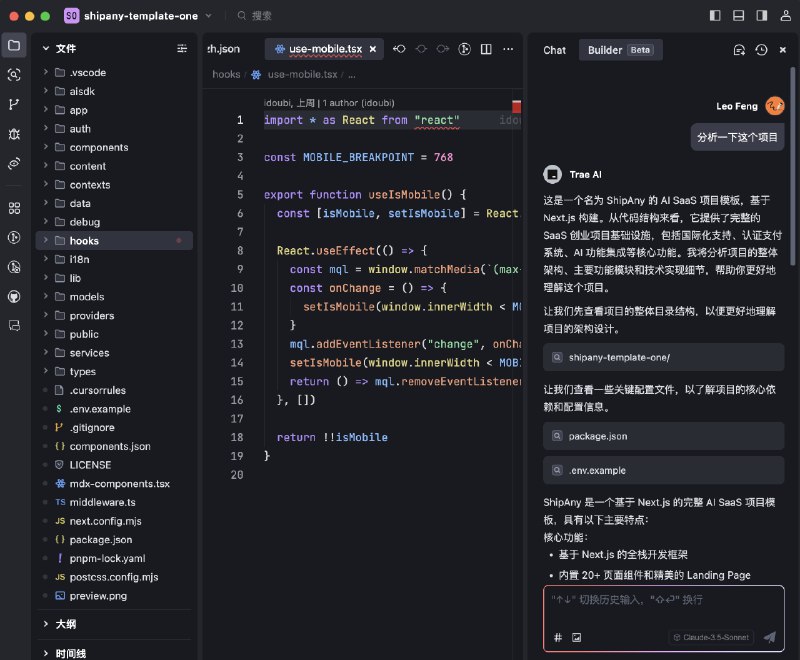
Task: Click the top search field
Action: pos(255,16)
